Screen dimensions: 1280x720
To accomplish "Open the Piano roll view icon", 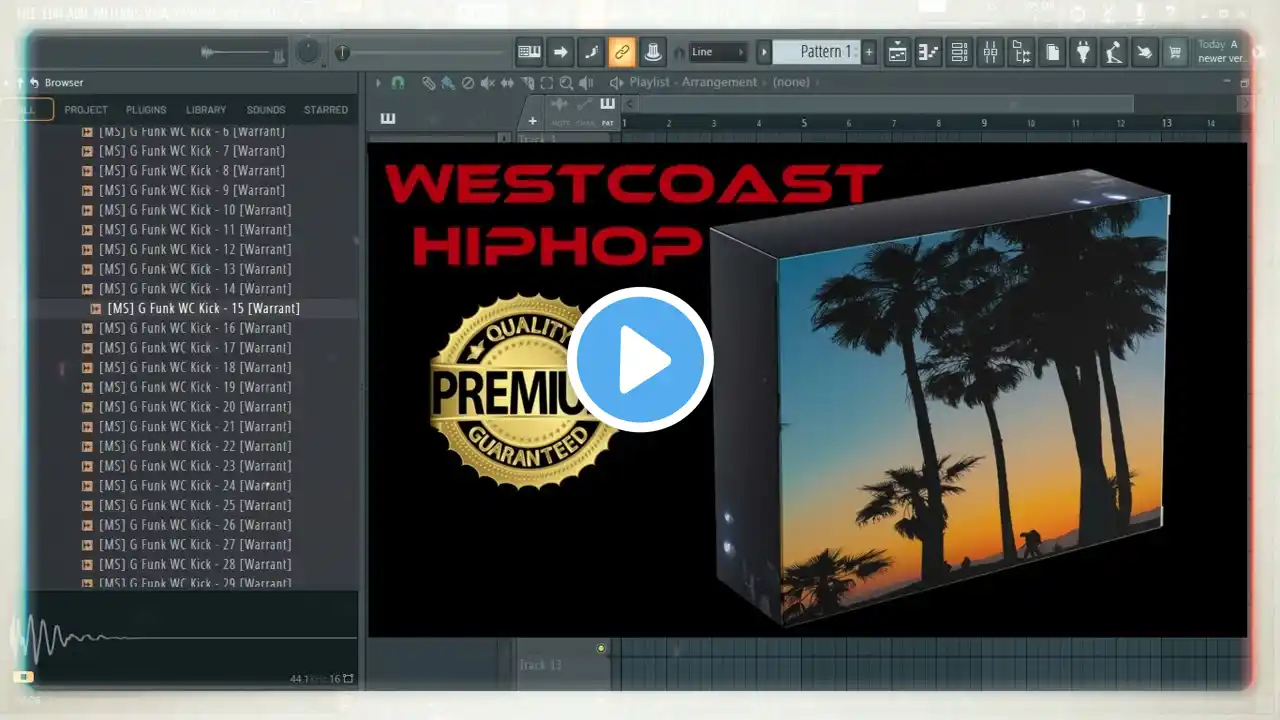I will click(x=929, y=52).
